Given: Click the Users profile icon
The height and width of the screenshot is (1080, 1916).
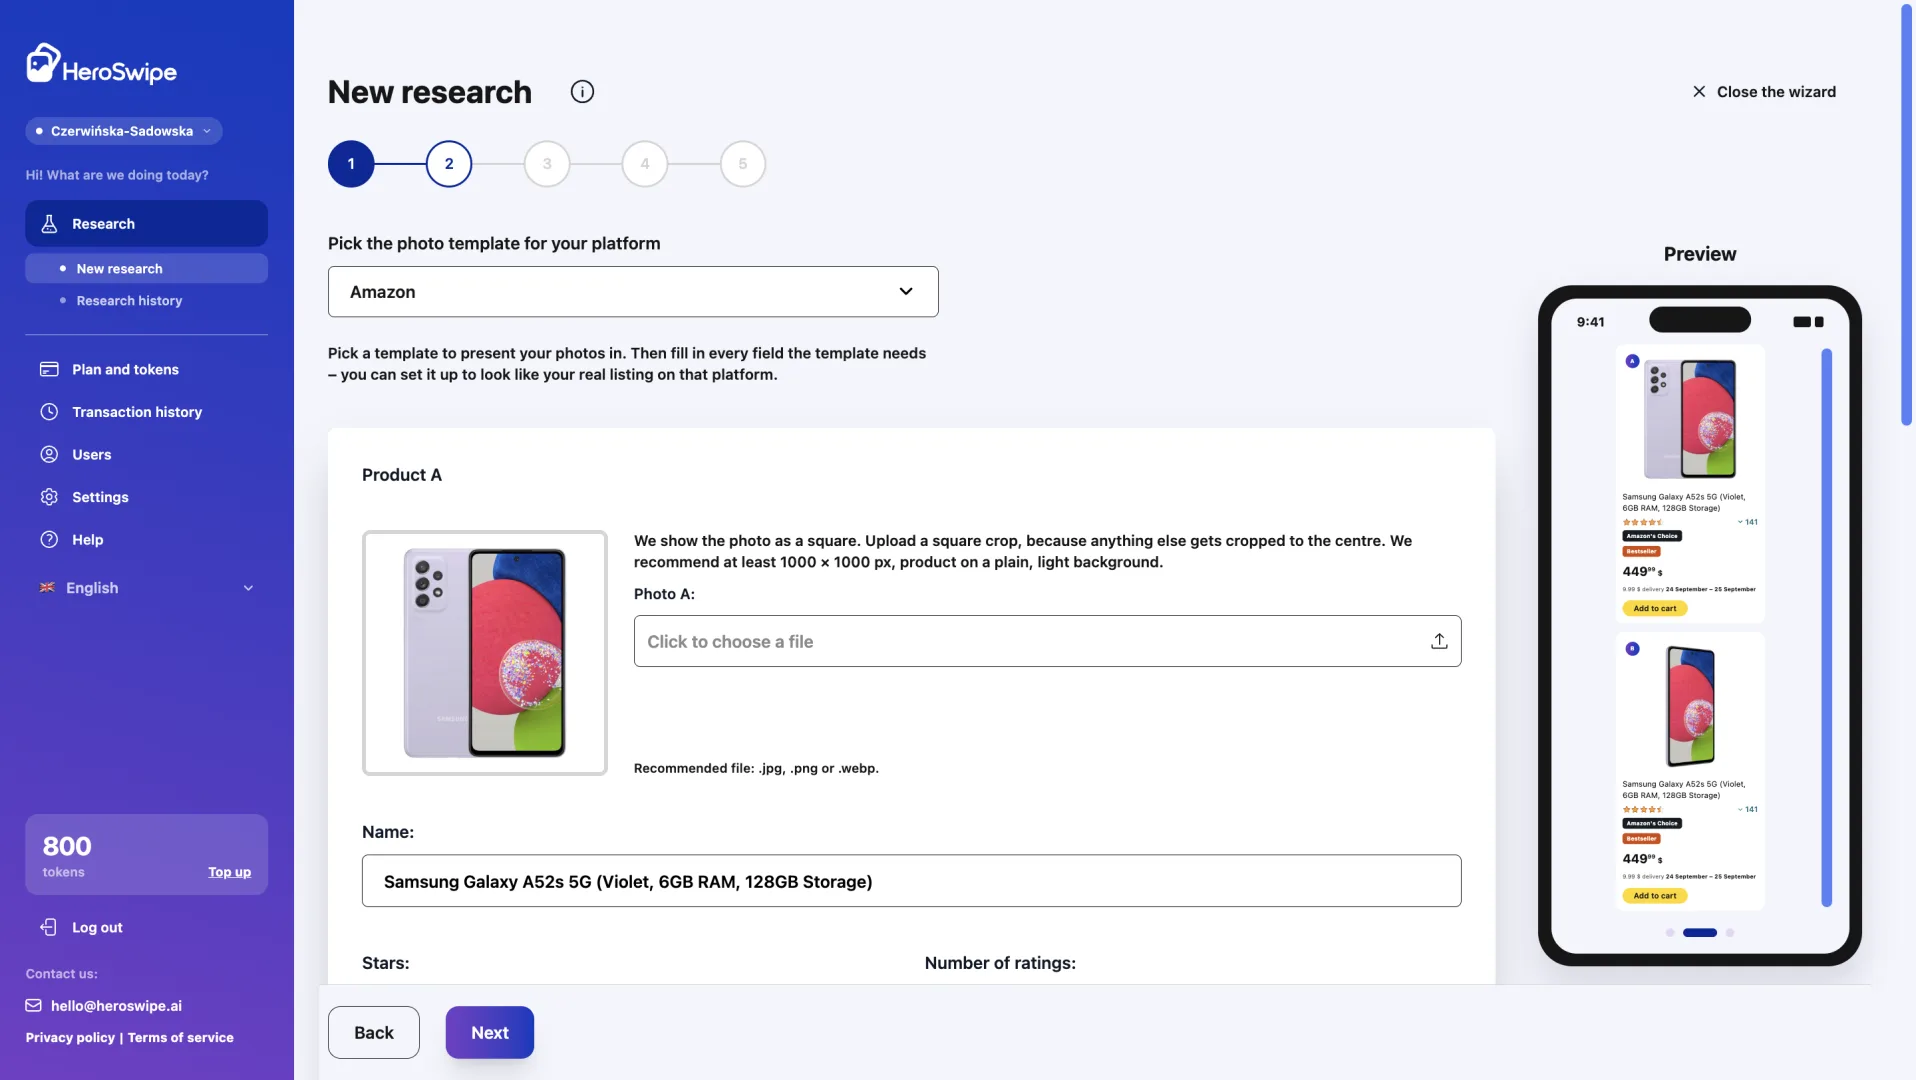Looking at the screenshot, I should click(x=49, y=454).
